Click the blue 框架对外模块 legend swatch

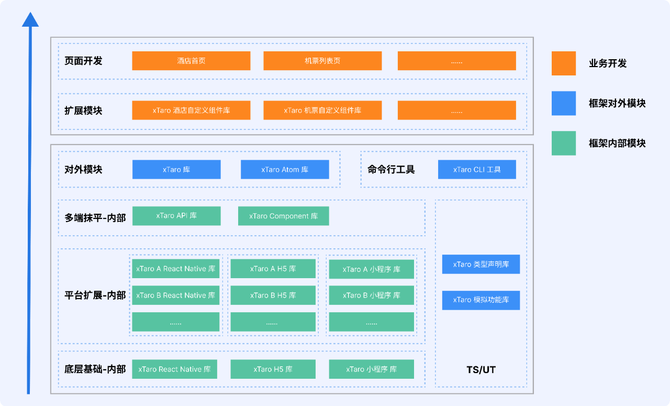(x=563, y=103)
